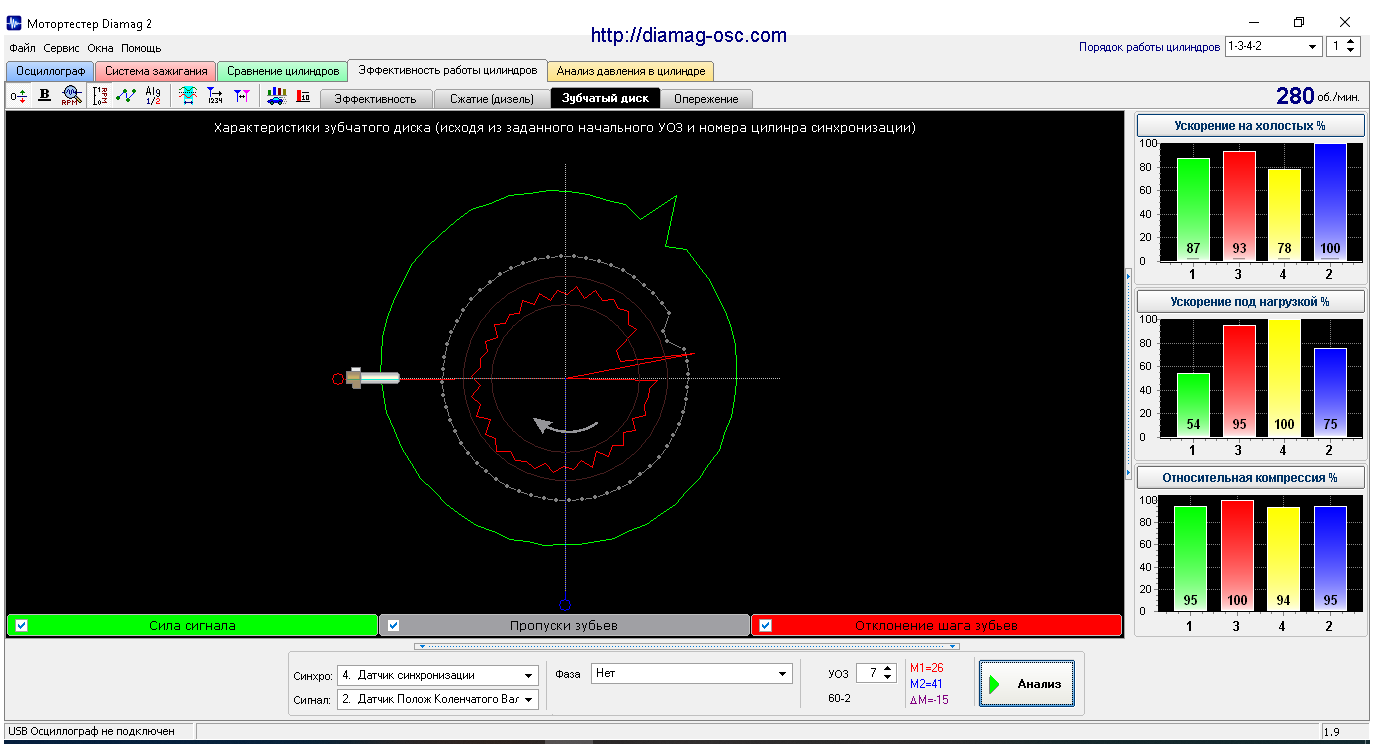The height and width of the screenshot is (744, 1382).
Task: Increase the cylinder number spinner at top right
Action: [x=1351, y=42]
